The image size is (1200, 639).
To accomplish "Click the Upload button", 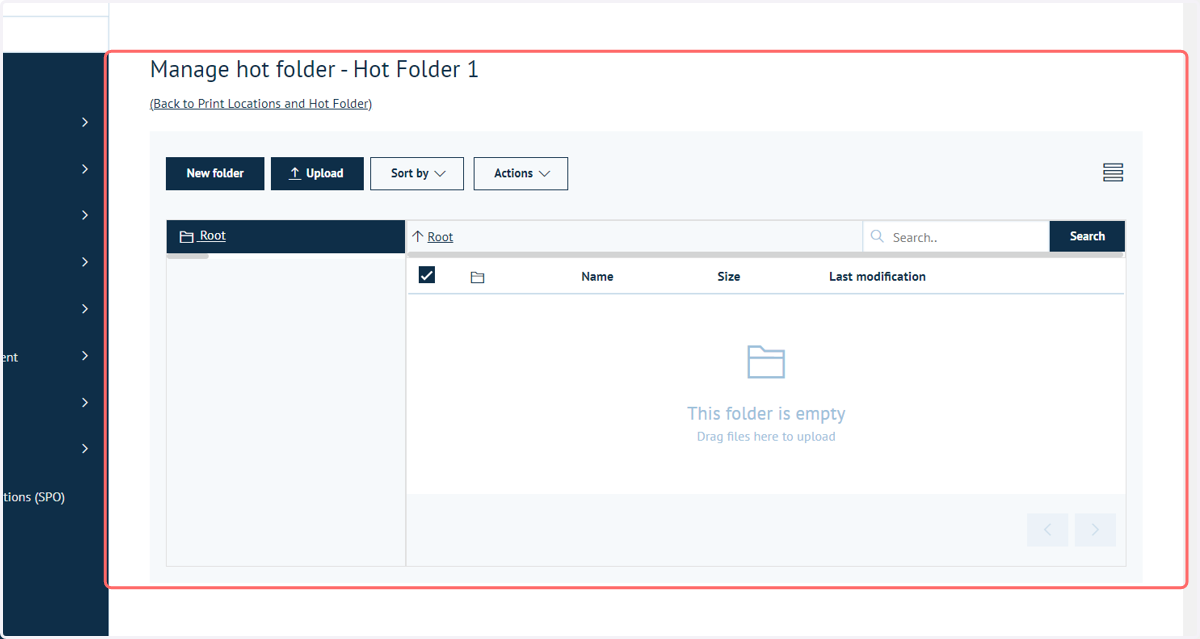I will coord(317,173).
